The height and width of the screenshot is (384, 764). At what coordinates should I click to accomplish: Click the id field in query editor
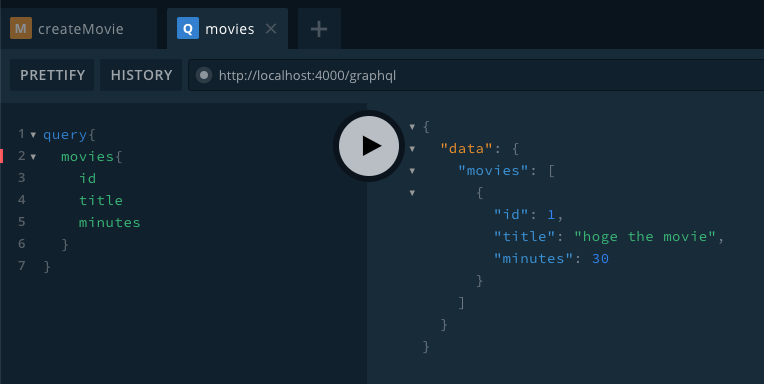pyautogui.click(x=88, y=178)
